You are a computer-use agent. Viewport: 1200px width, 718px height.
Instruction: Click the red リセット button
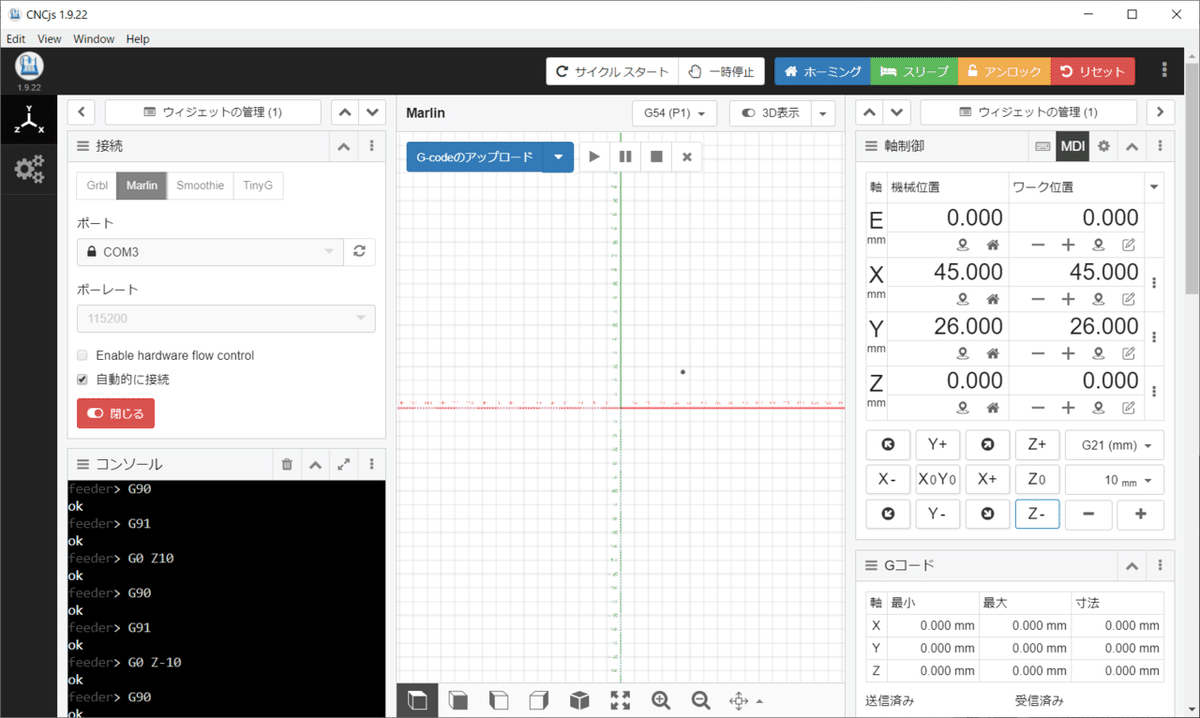1093,71
